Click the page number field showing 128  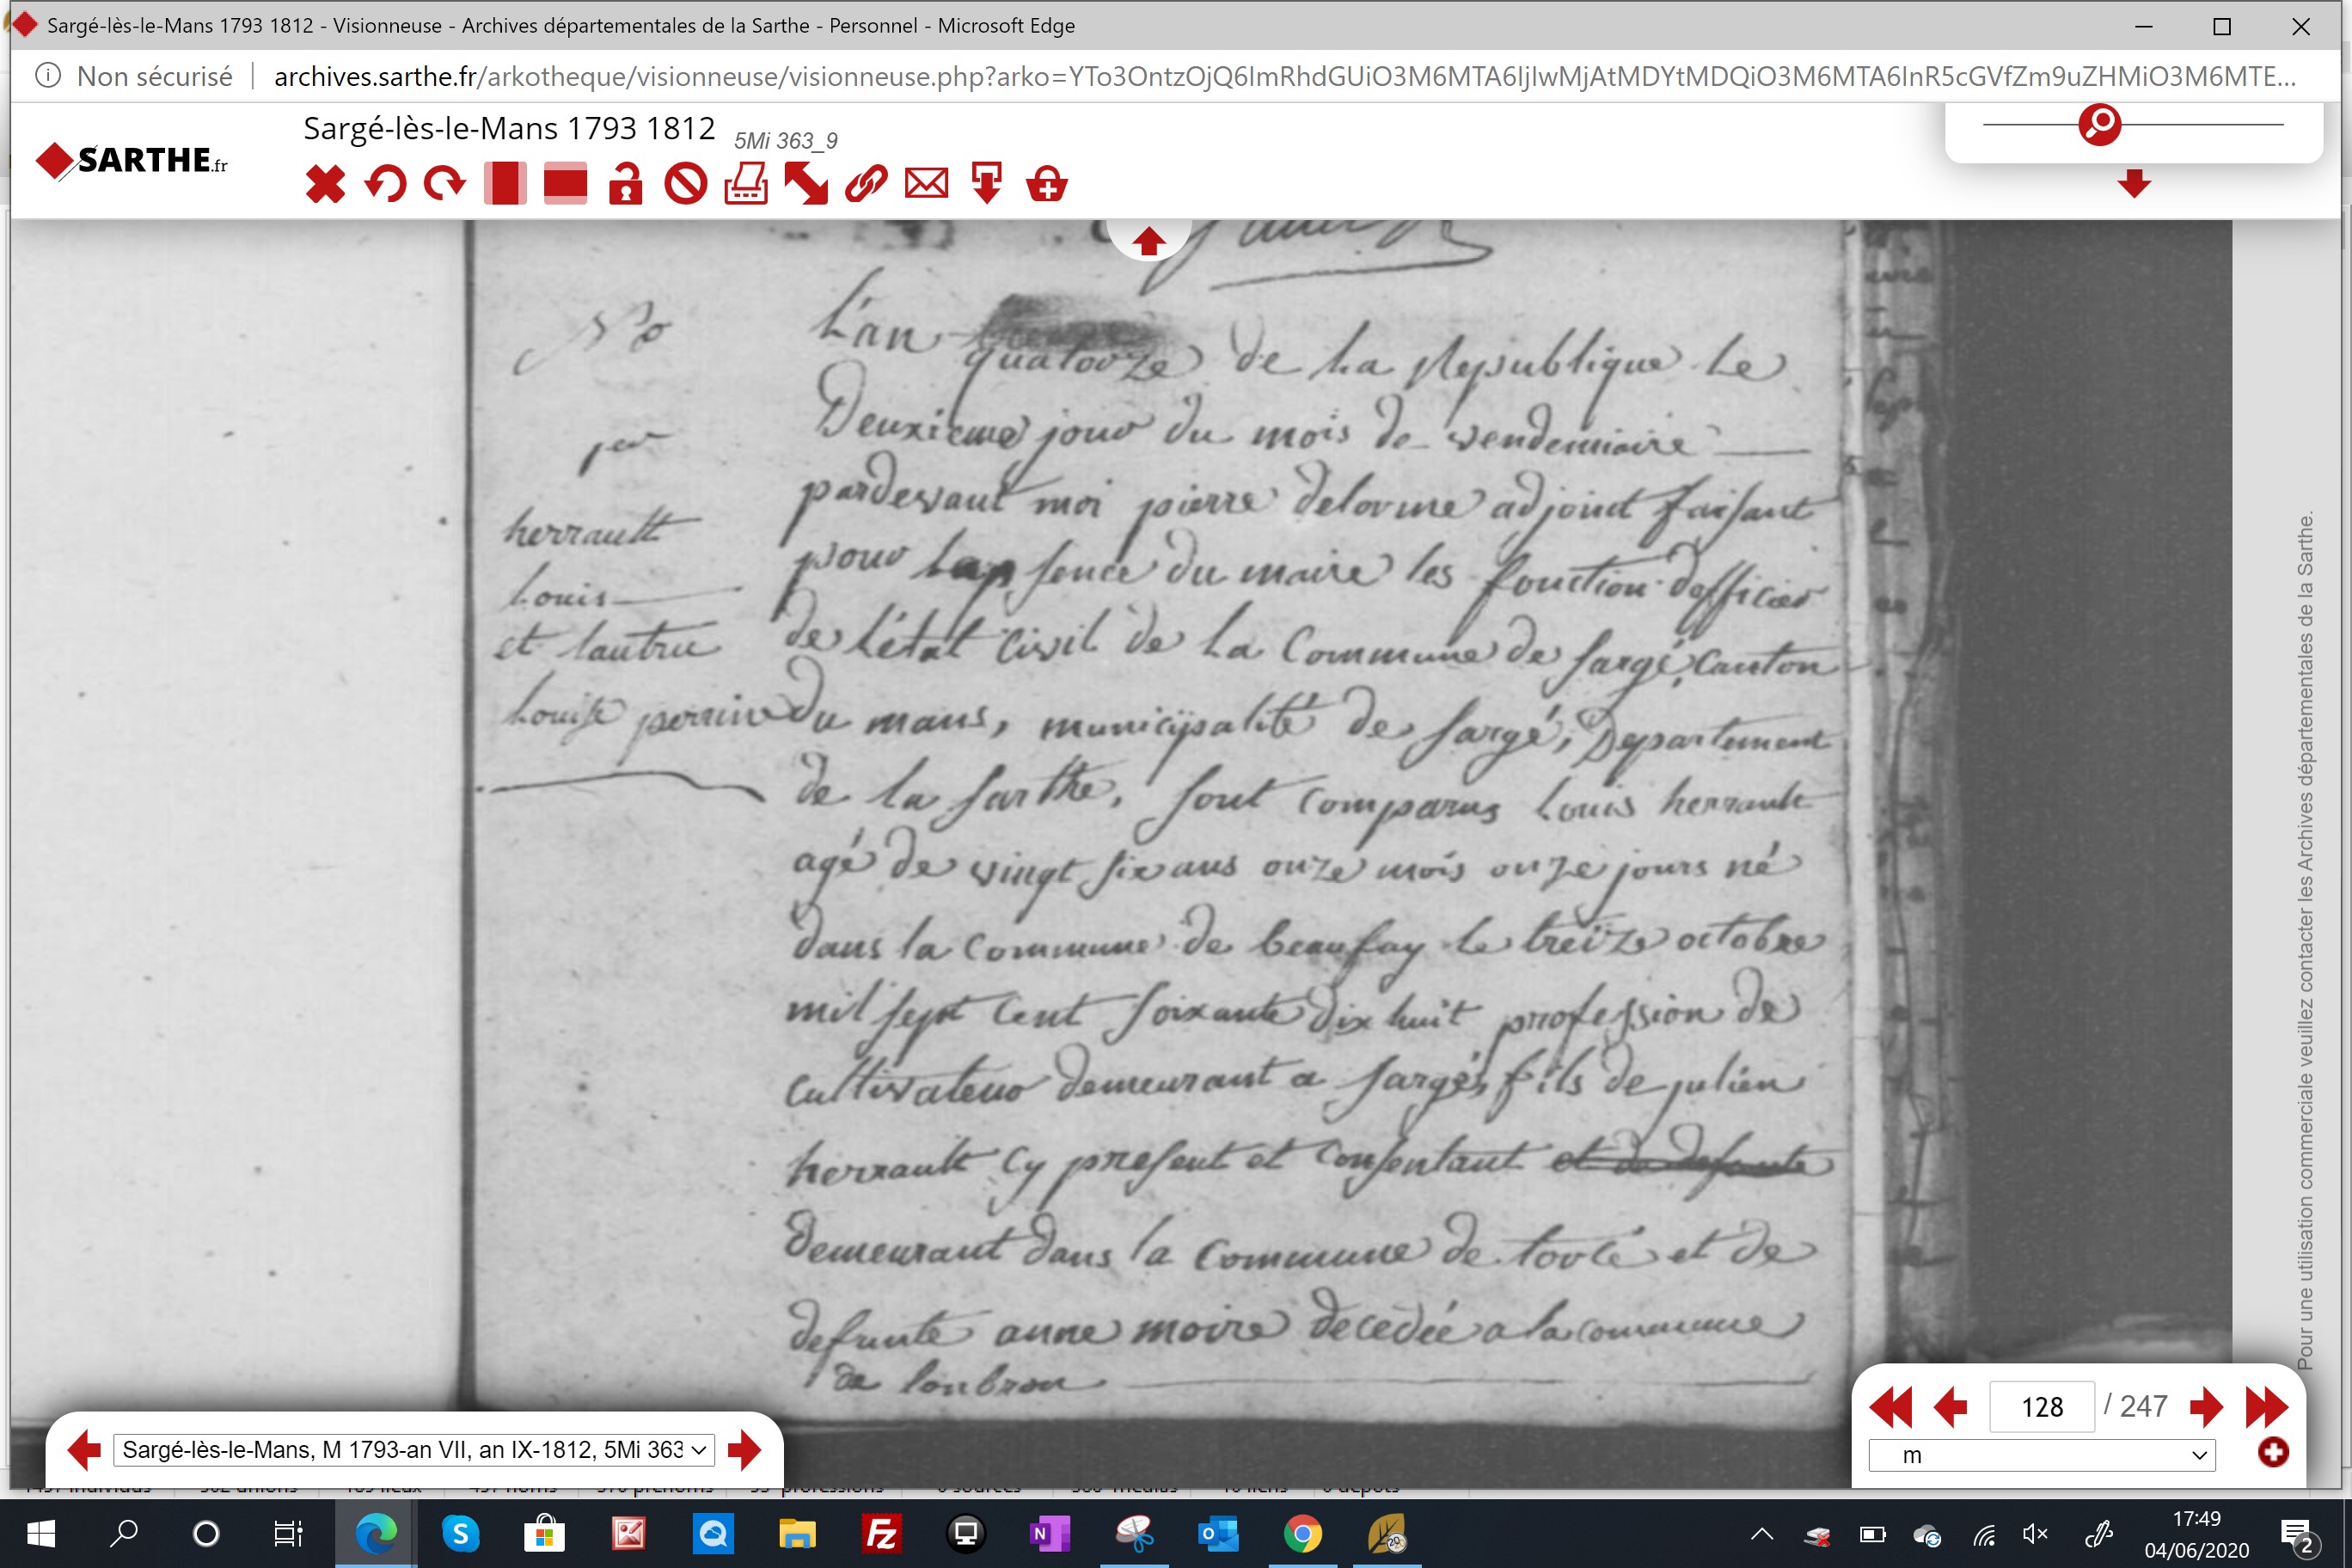pos(2042,1407)
